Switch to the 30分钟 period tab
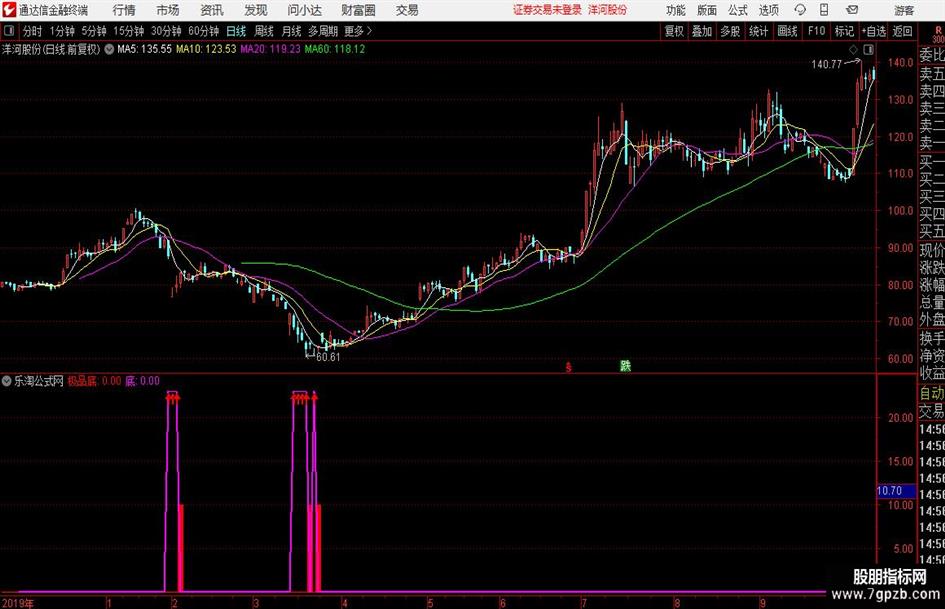945x609 pixels. pyautogui.click(x=166, y=31)
